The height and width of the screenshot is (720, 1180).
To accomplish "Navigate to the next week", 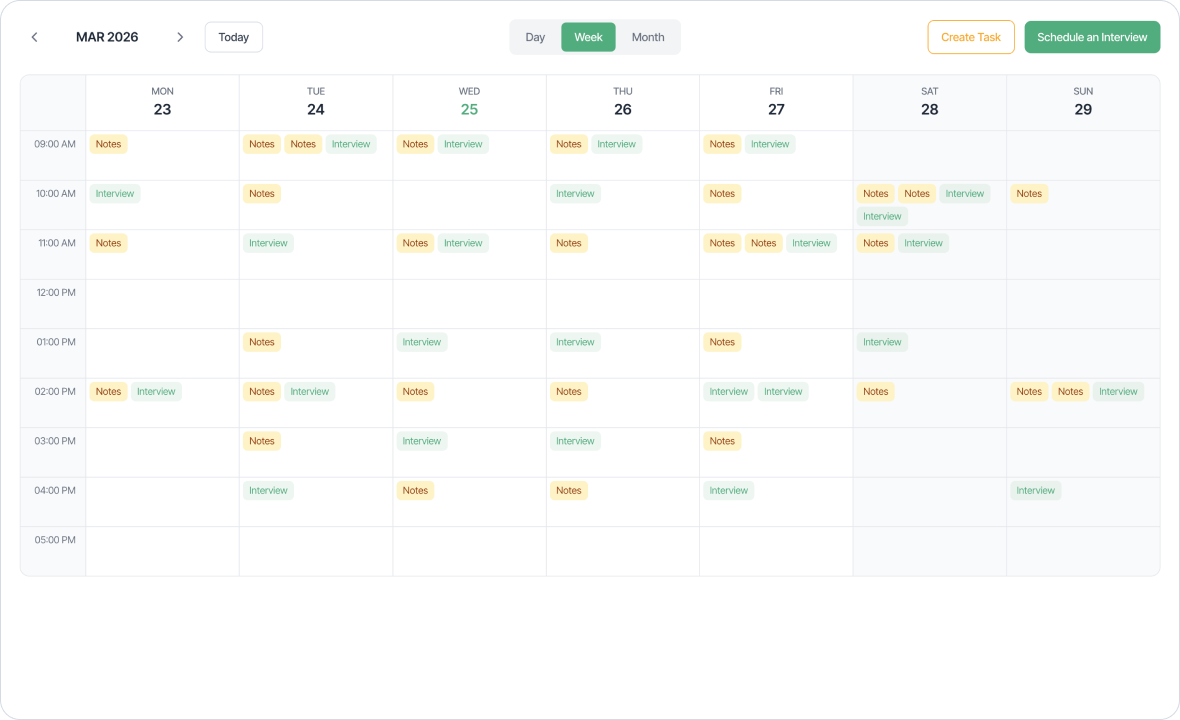I will click(180, 36).
